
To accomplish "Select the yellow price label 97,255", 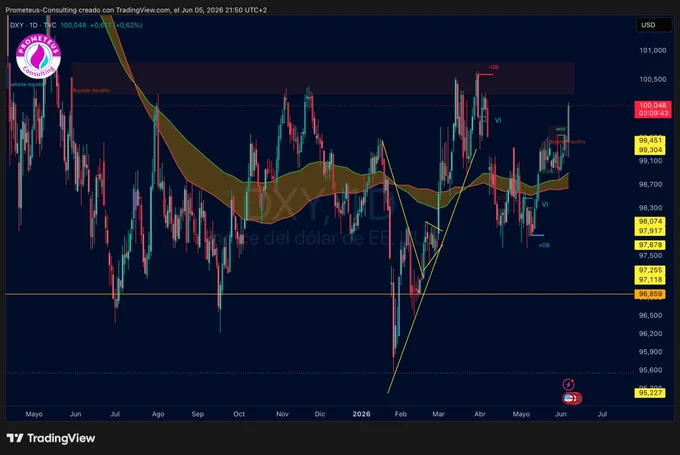I will pos(650,270).
